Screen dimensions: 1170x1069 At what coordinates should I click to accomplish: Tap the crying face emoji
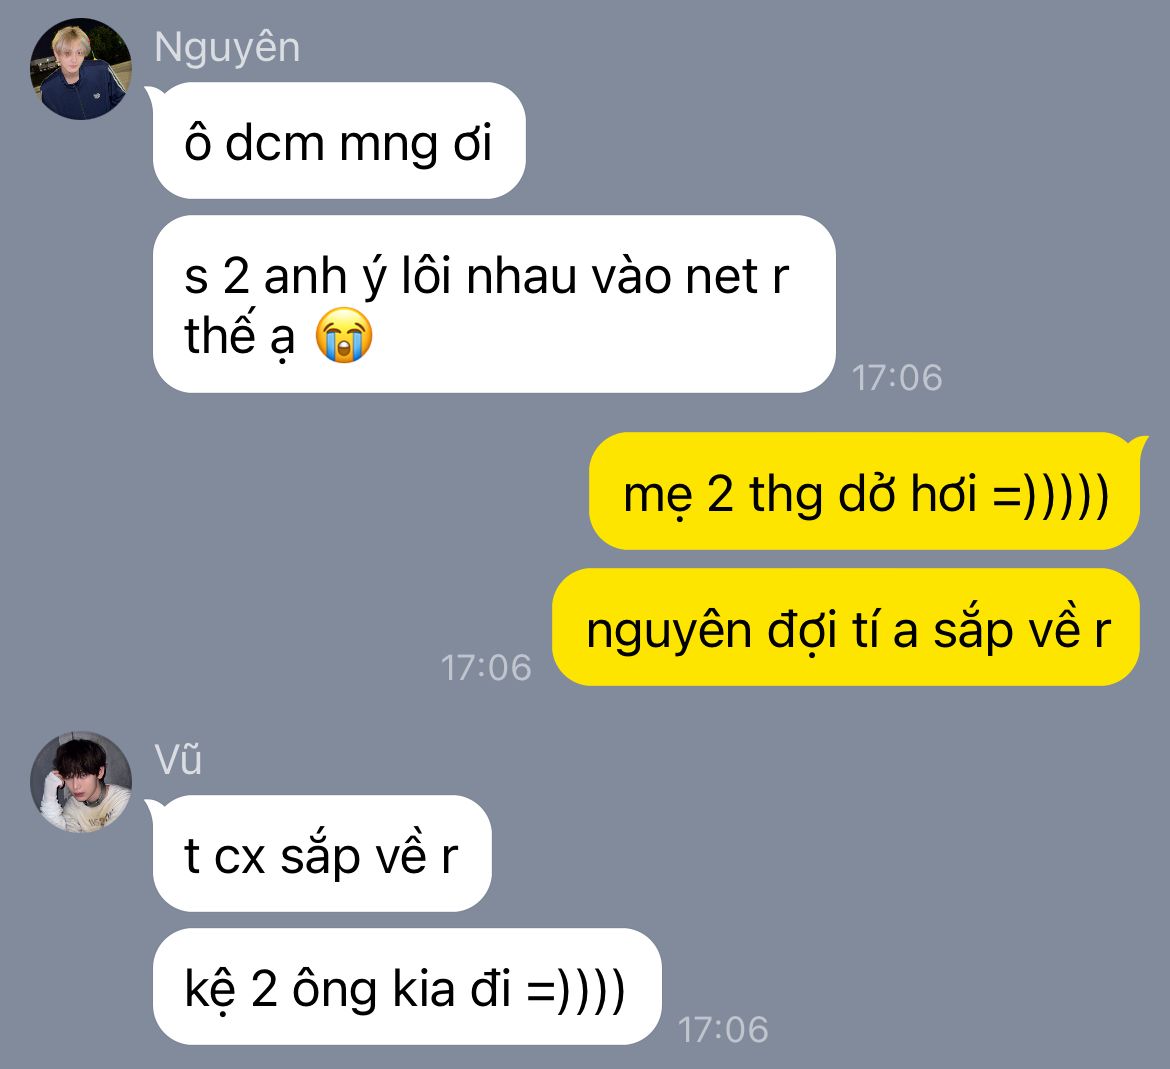coord(343,335)
